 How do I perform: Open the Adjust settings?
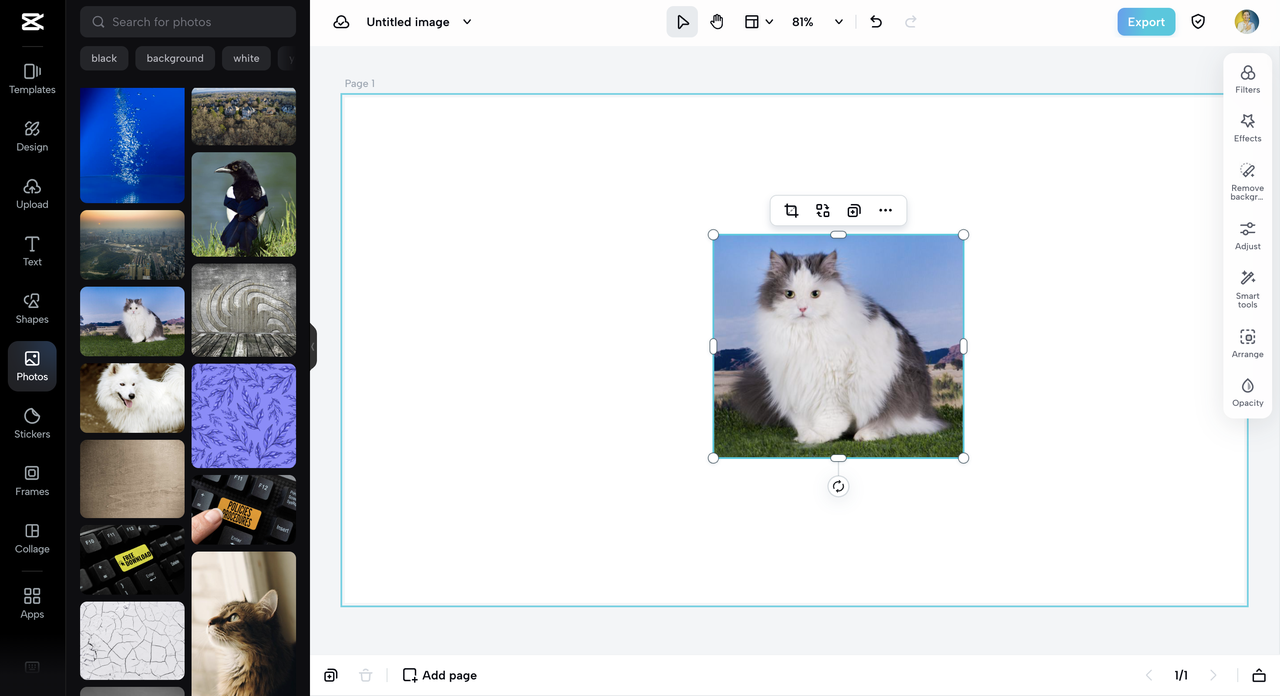tap(1247, 236)
